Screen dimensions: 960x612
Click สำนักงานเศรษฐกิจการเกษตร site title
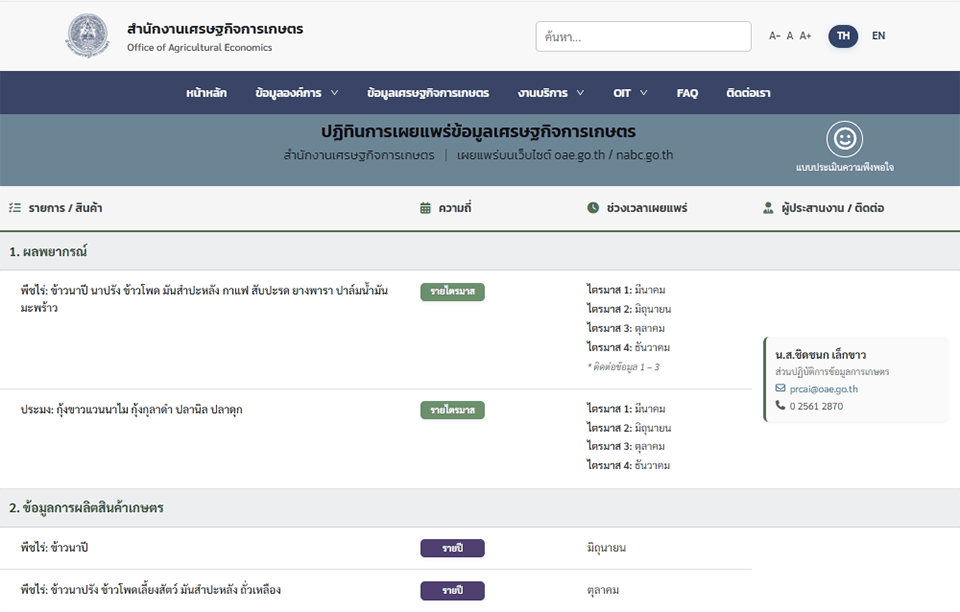coord(215,29)
